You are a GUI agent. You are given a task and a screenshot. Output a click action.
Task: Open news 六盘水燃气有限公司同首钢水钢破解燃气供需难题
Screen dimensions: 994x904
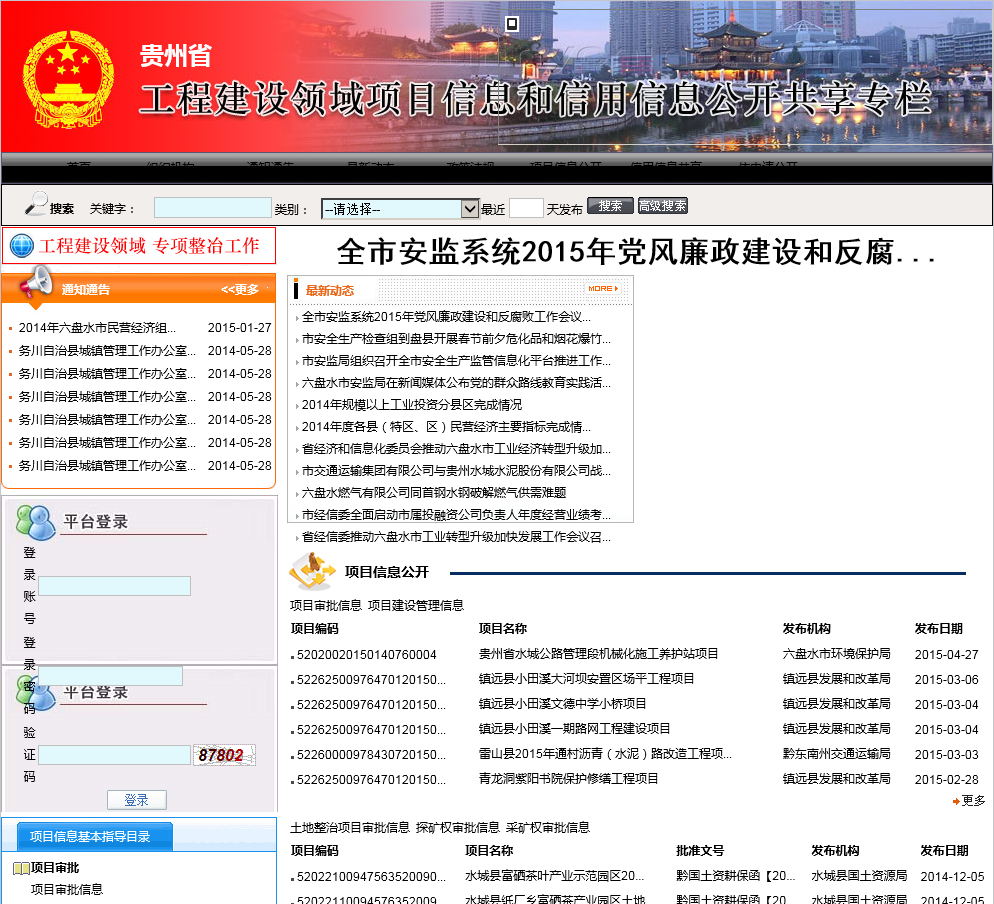pos(434,493)
